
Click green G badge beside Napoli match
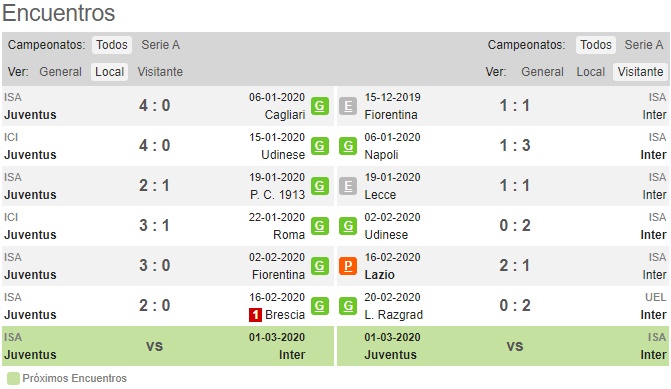pyautogui.click(x=348, y=146)
